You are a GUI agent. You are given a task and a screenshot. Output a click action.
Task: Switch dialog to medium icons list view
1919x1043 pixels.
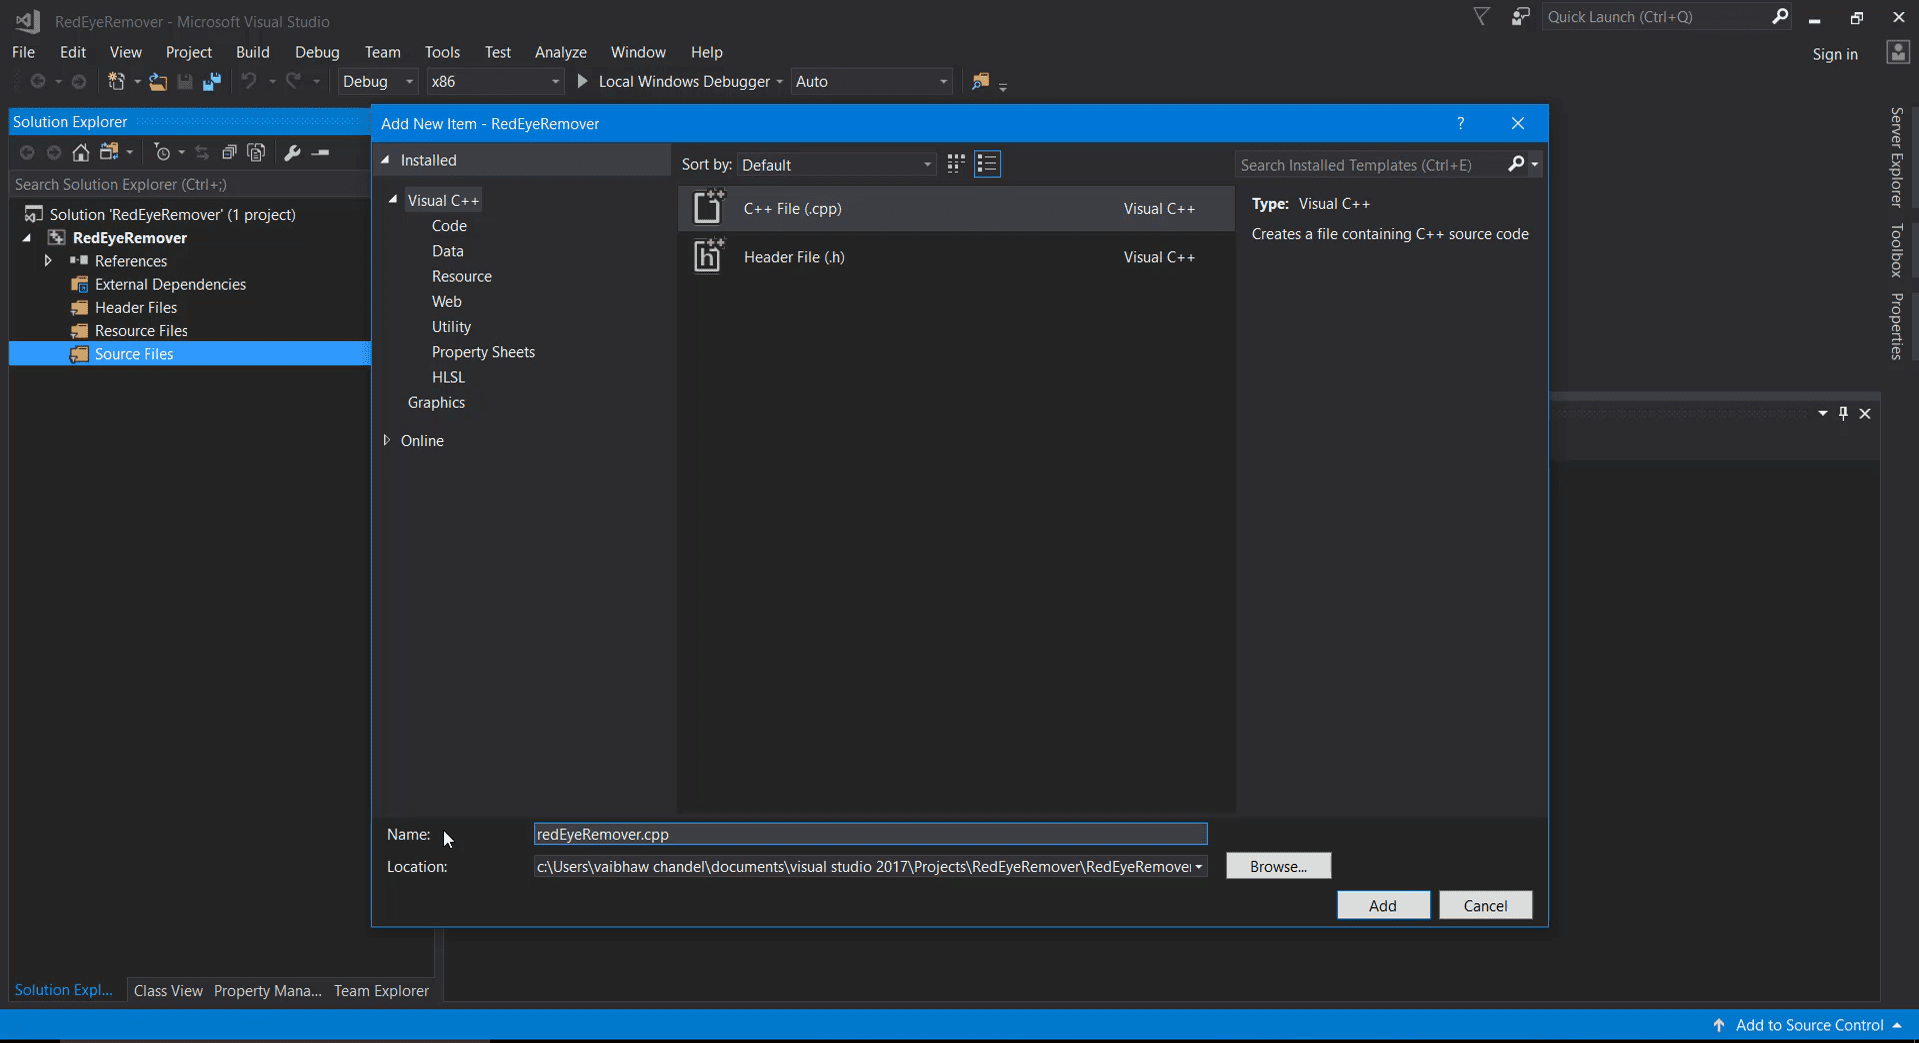click(987, 164)
